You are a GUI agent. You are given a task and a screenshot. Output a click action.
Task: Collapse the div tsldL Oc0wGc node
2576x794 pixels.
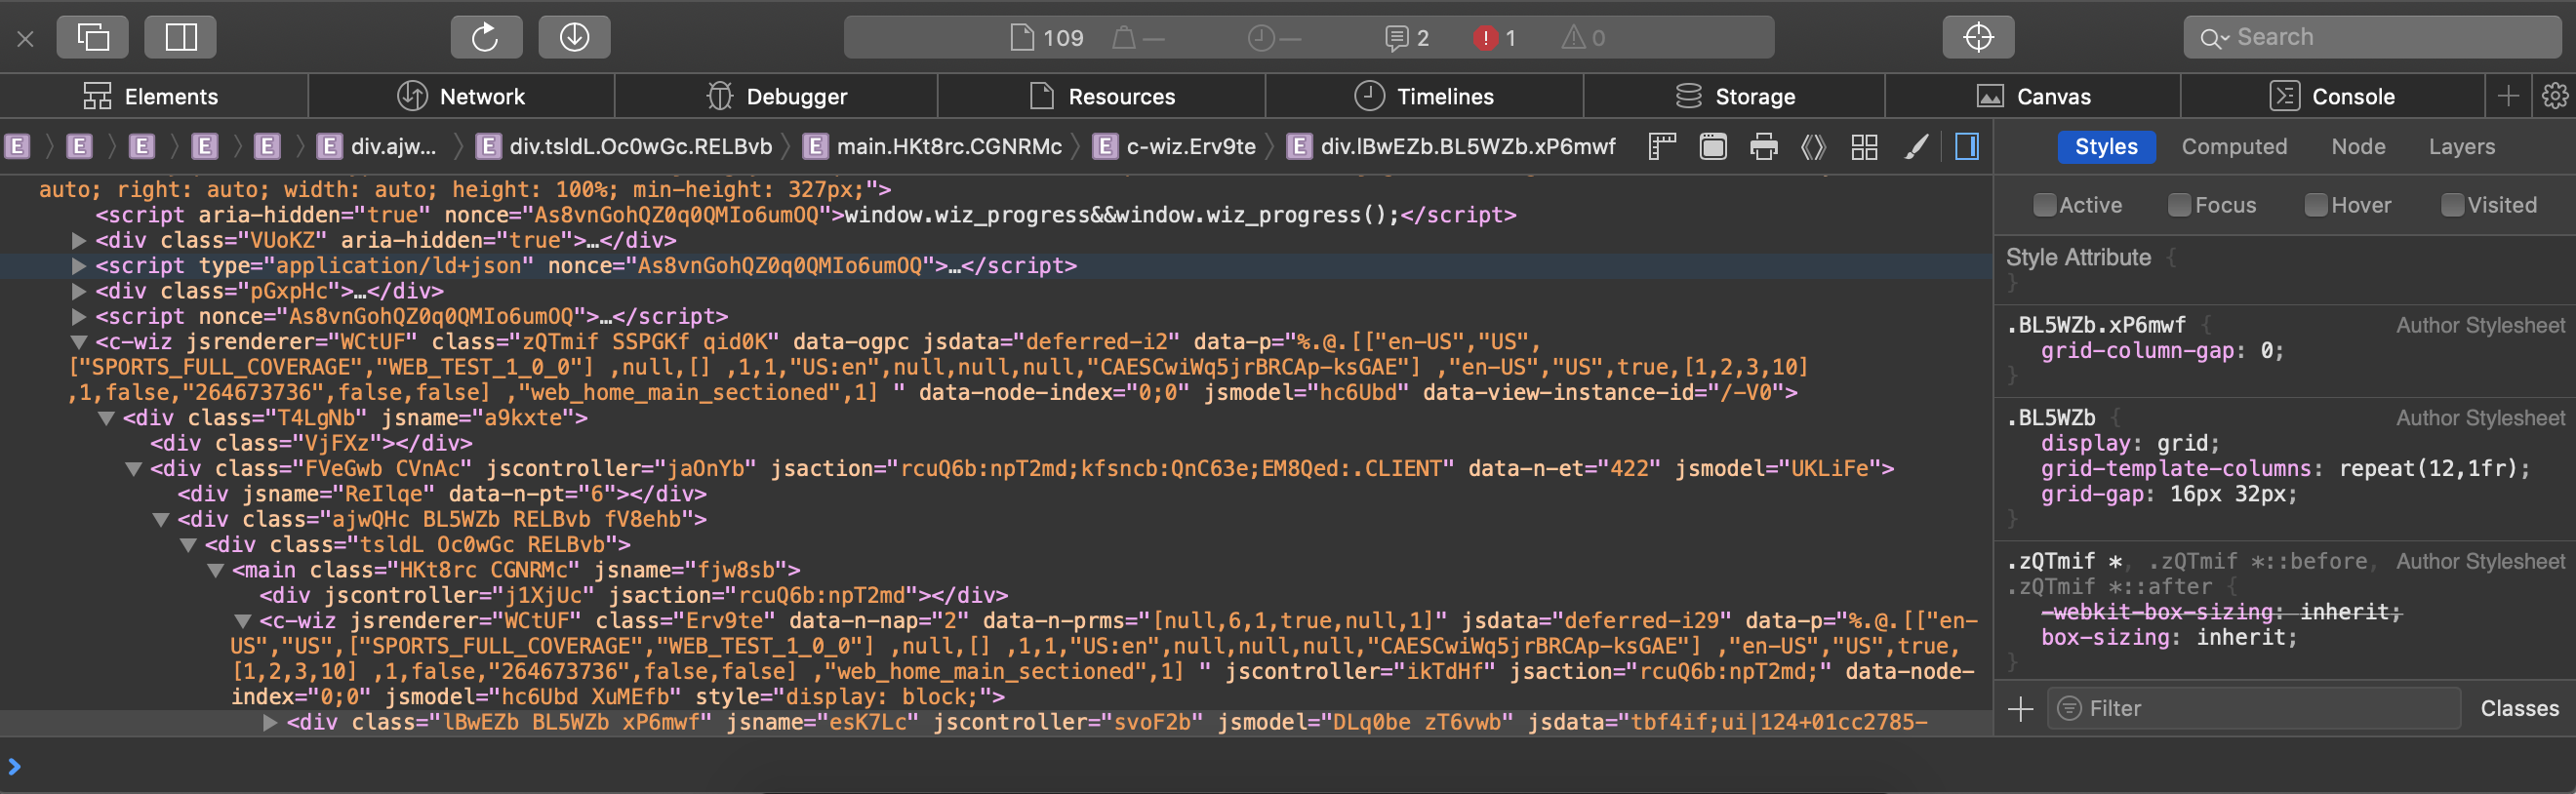coord(187,545)
